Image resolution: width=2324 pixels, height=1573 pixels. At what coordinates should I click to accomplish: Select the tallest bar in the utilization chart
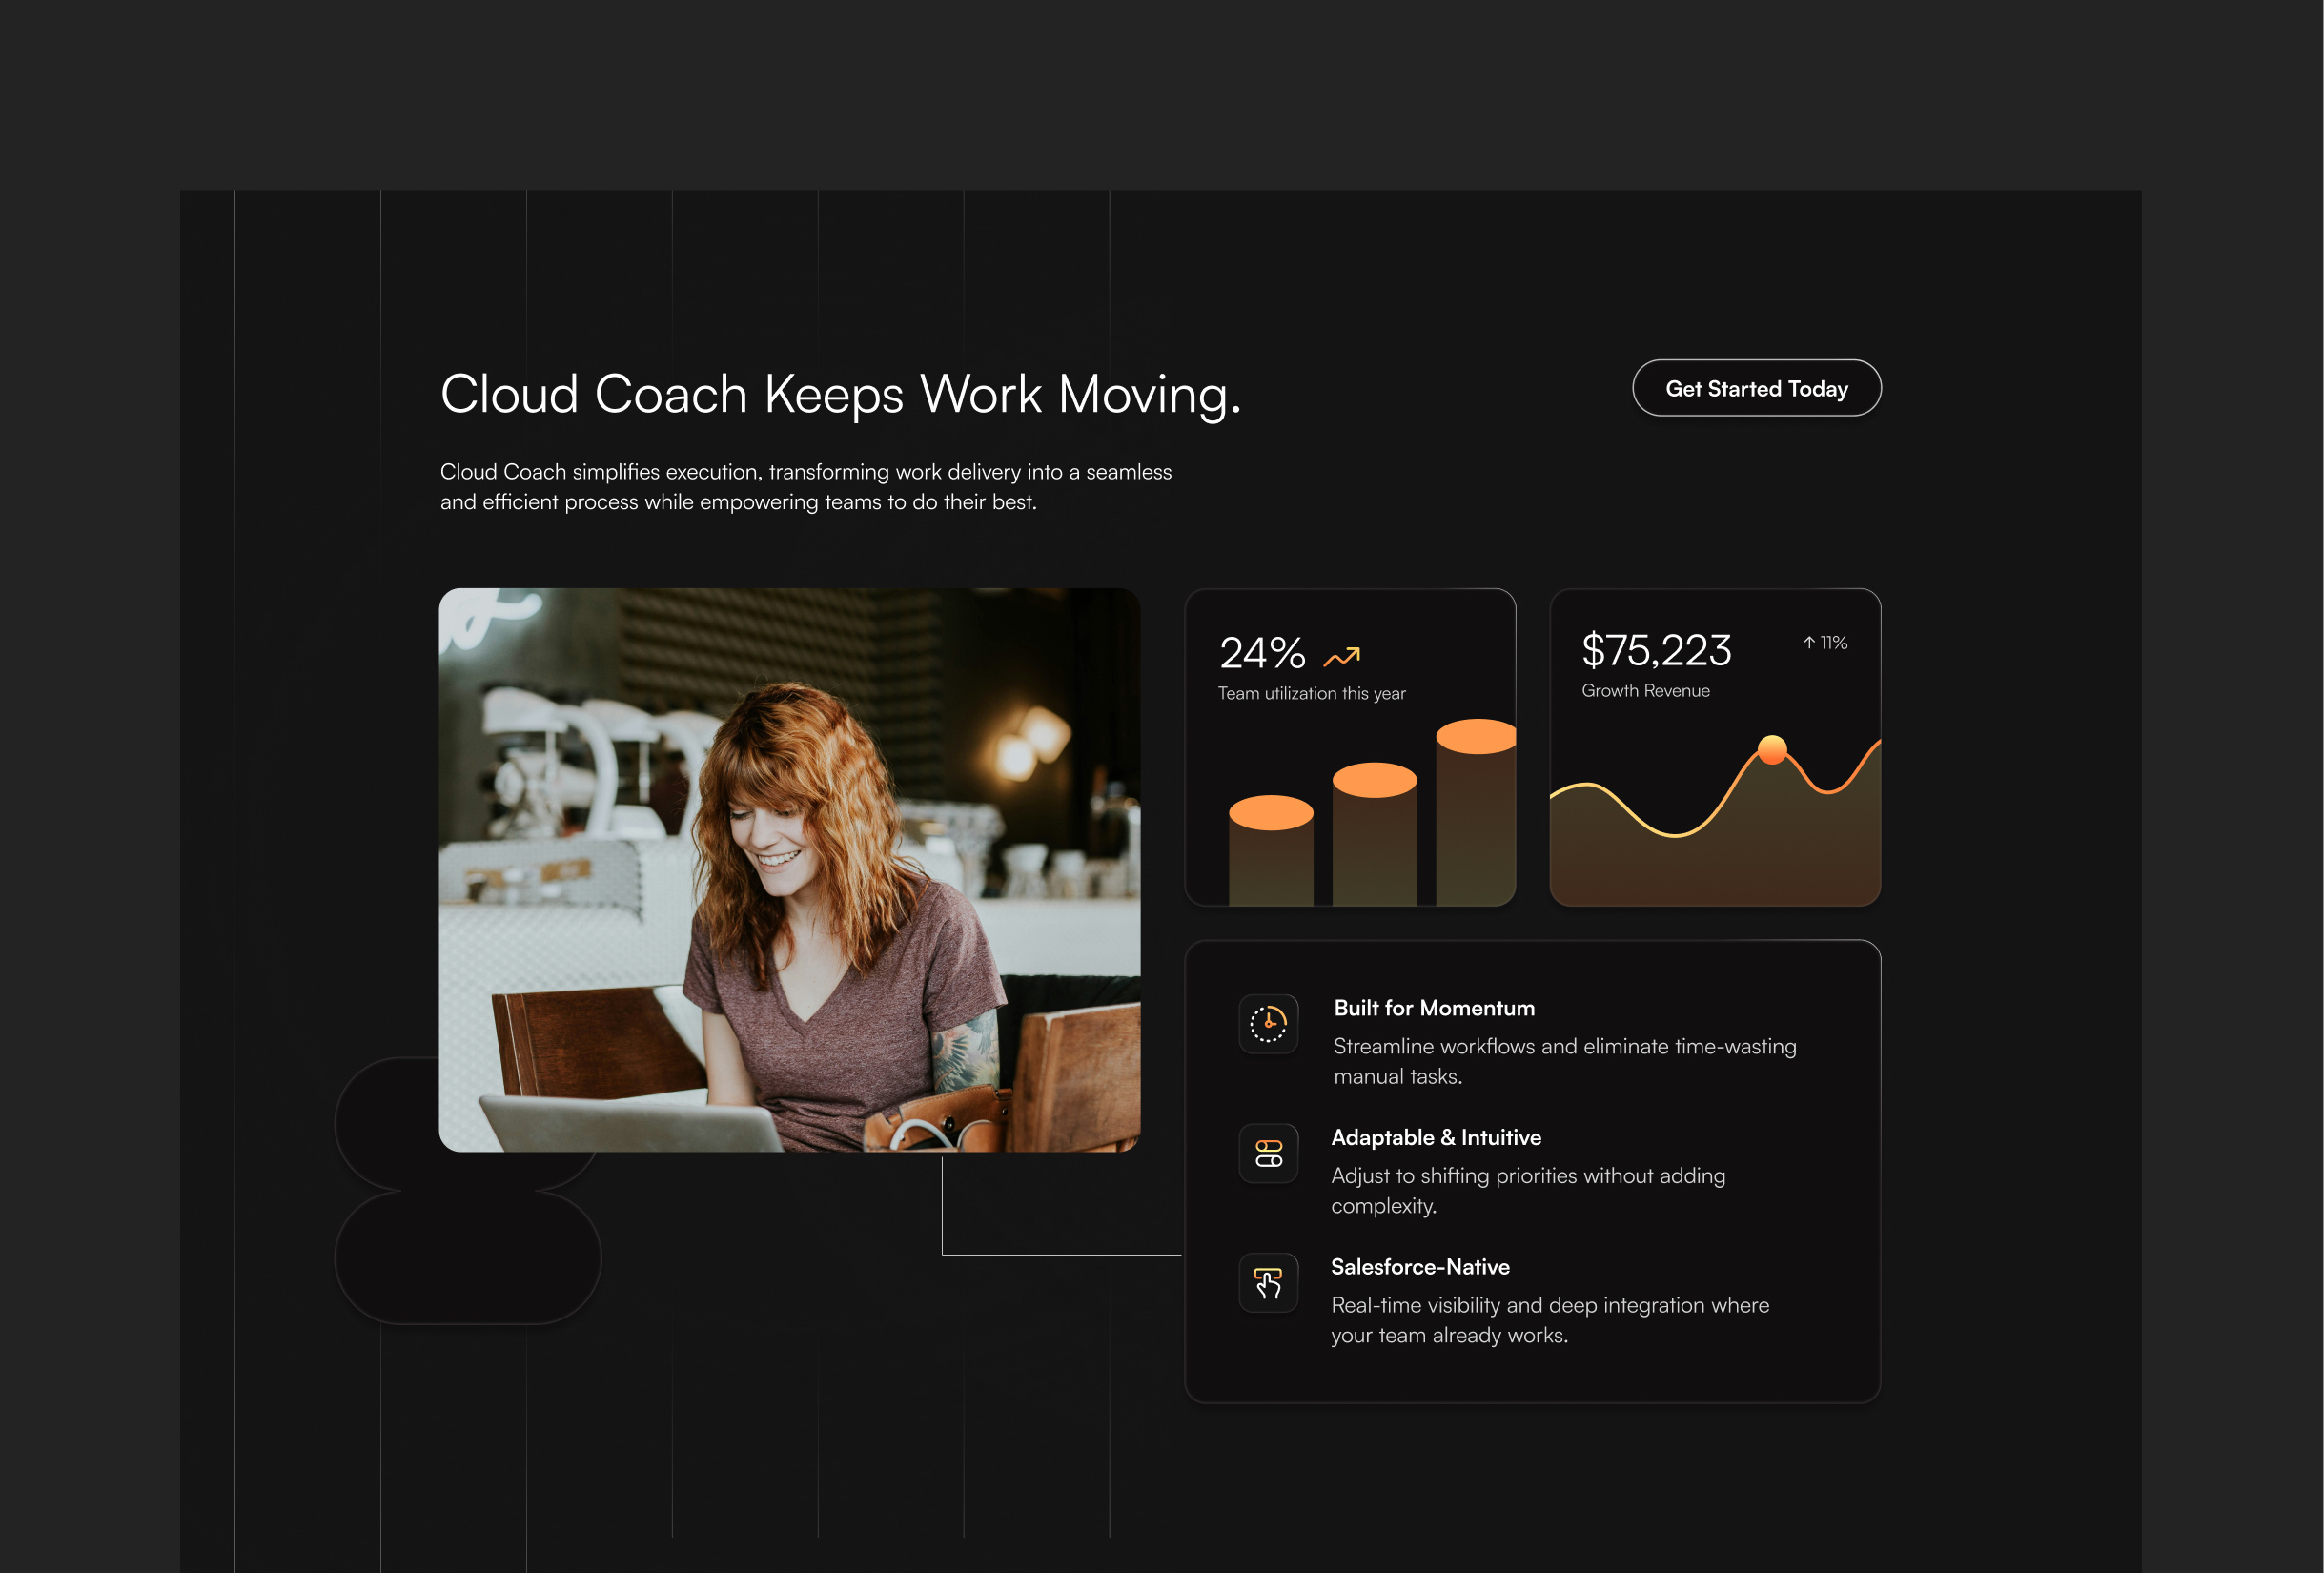(x=1473, y=810)
